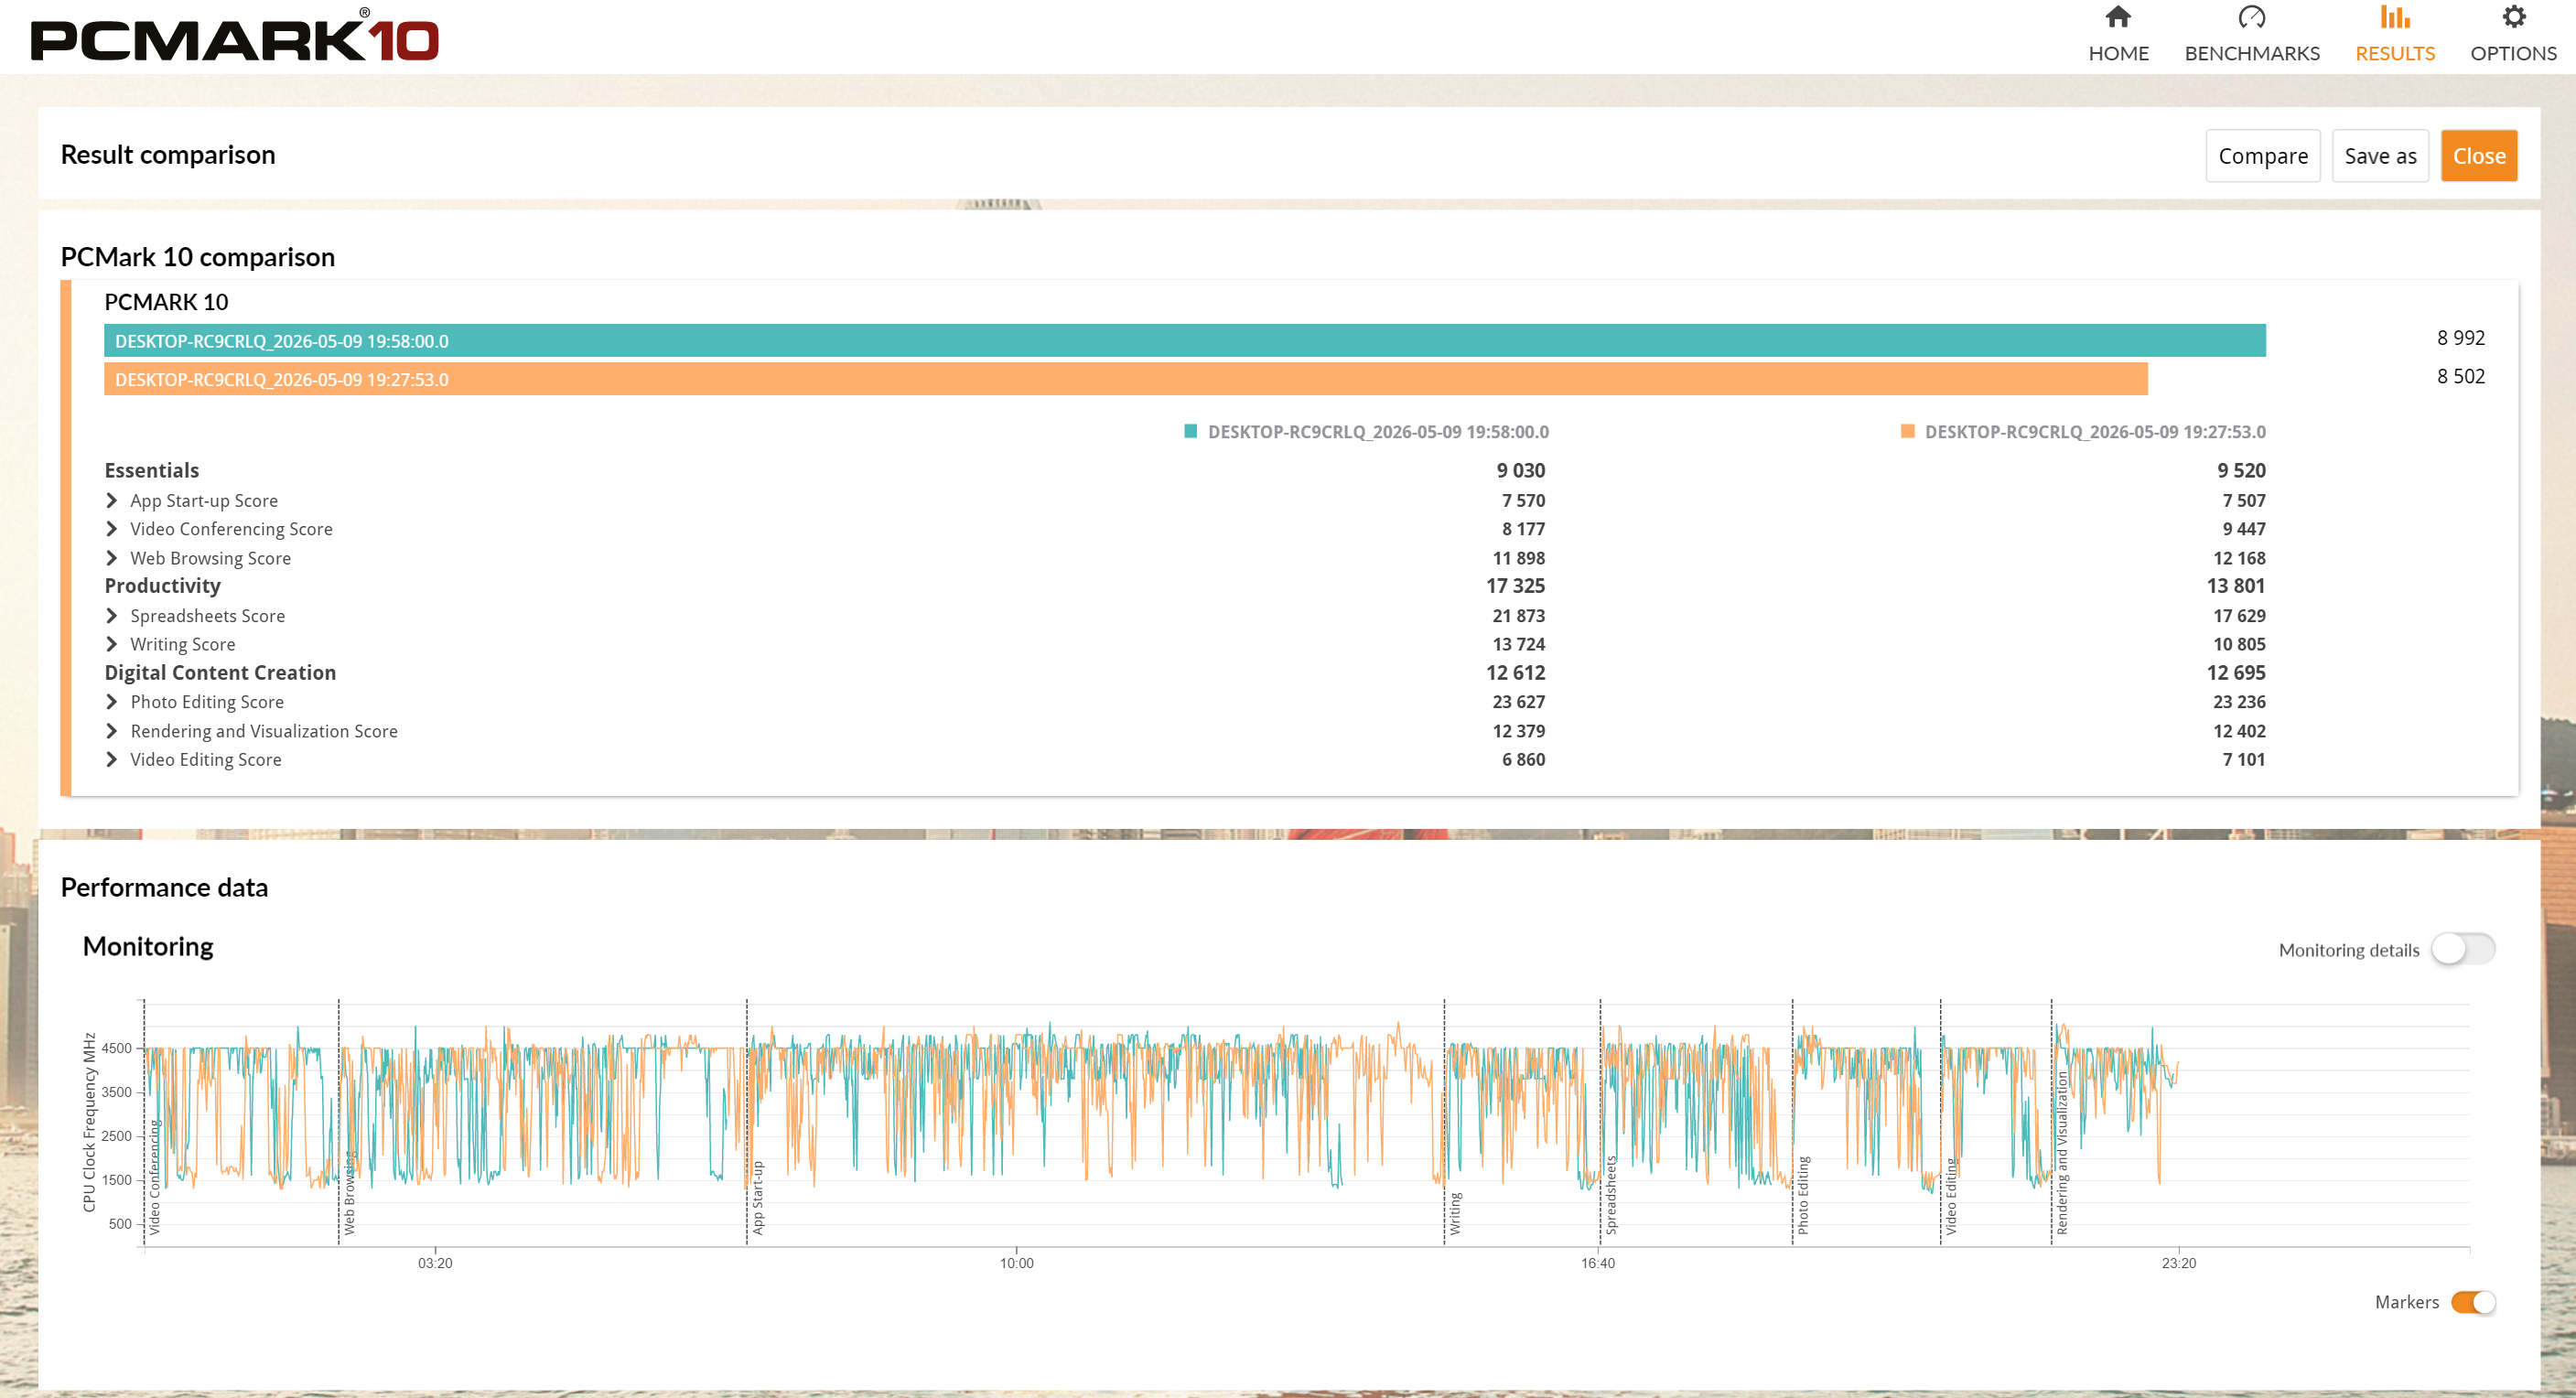Image resolution: width=2576 pixels, height=1398 pixels.
Task: Click the Compare button
Action: point(2263,156)
